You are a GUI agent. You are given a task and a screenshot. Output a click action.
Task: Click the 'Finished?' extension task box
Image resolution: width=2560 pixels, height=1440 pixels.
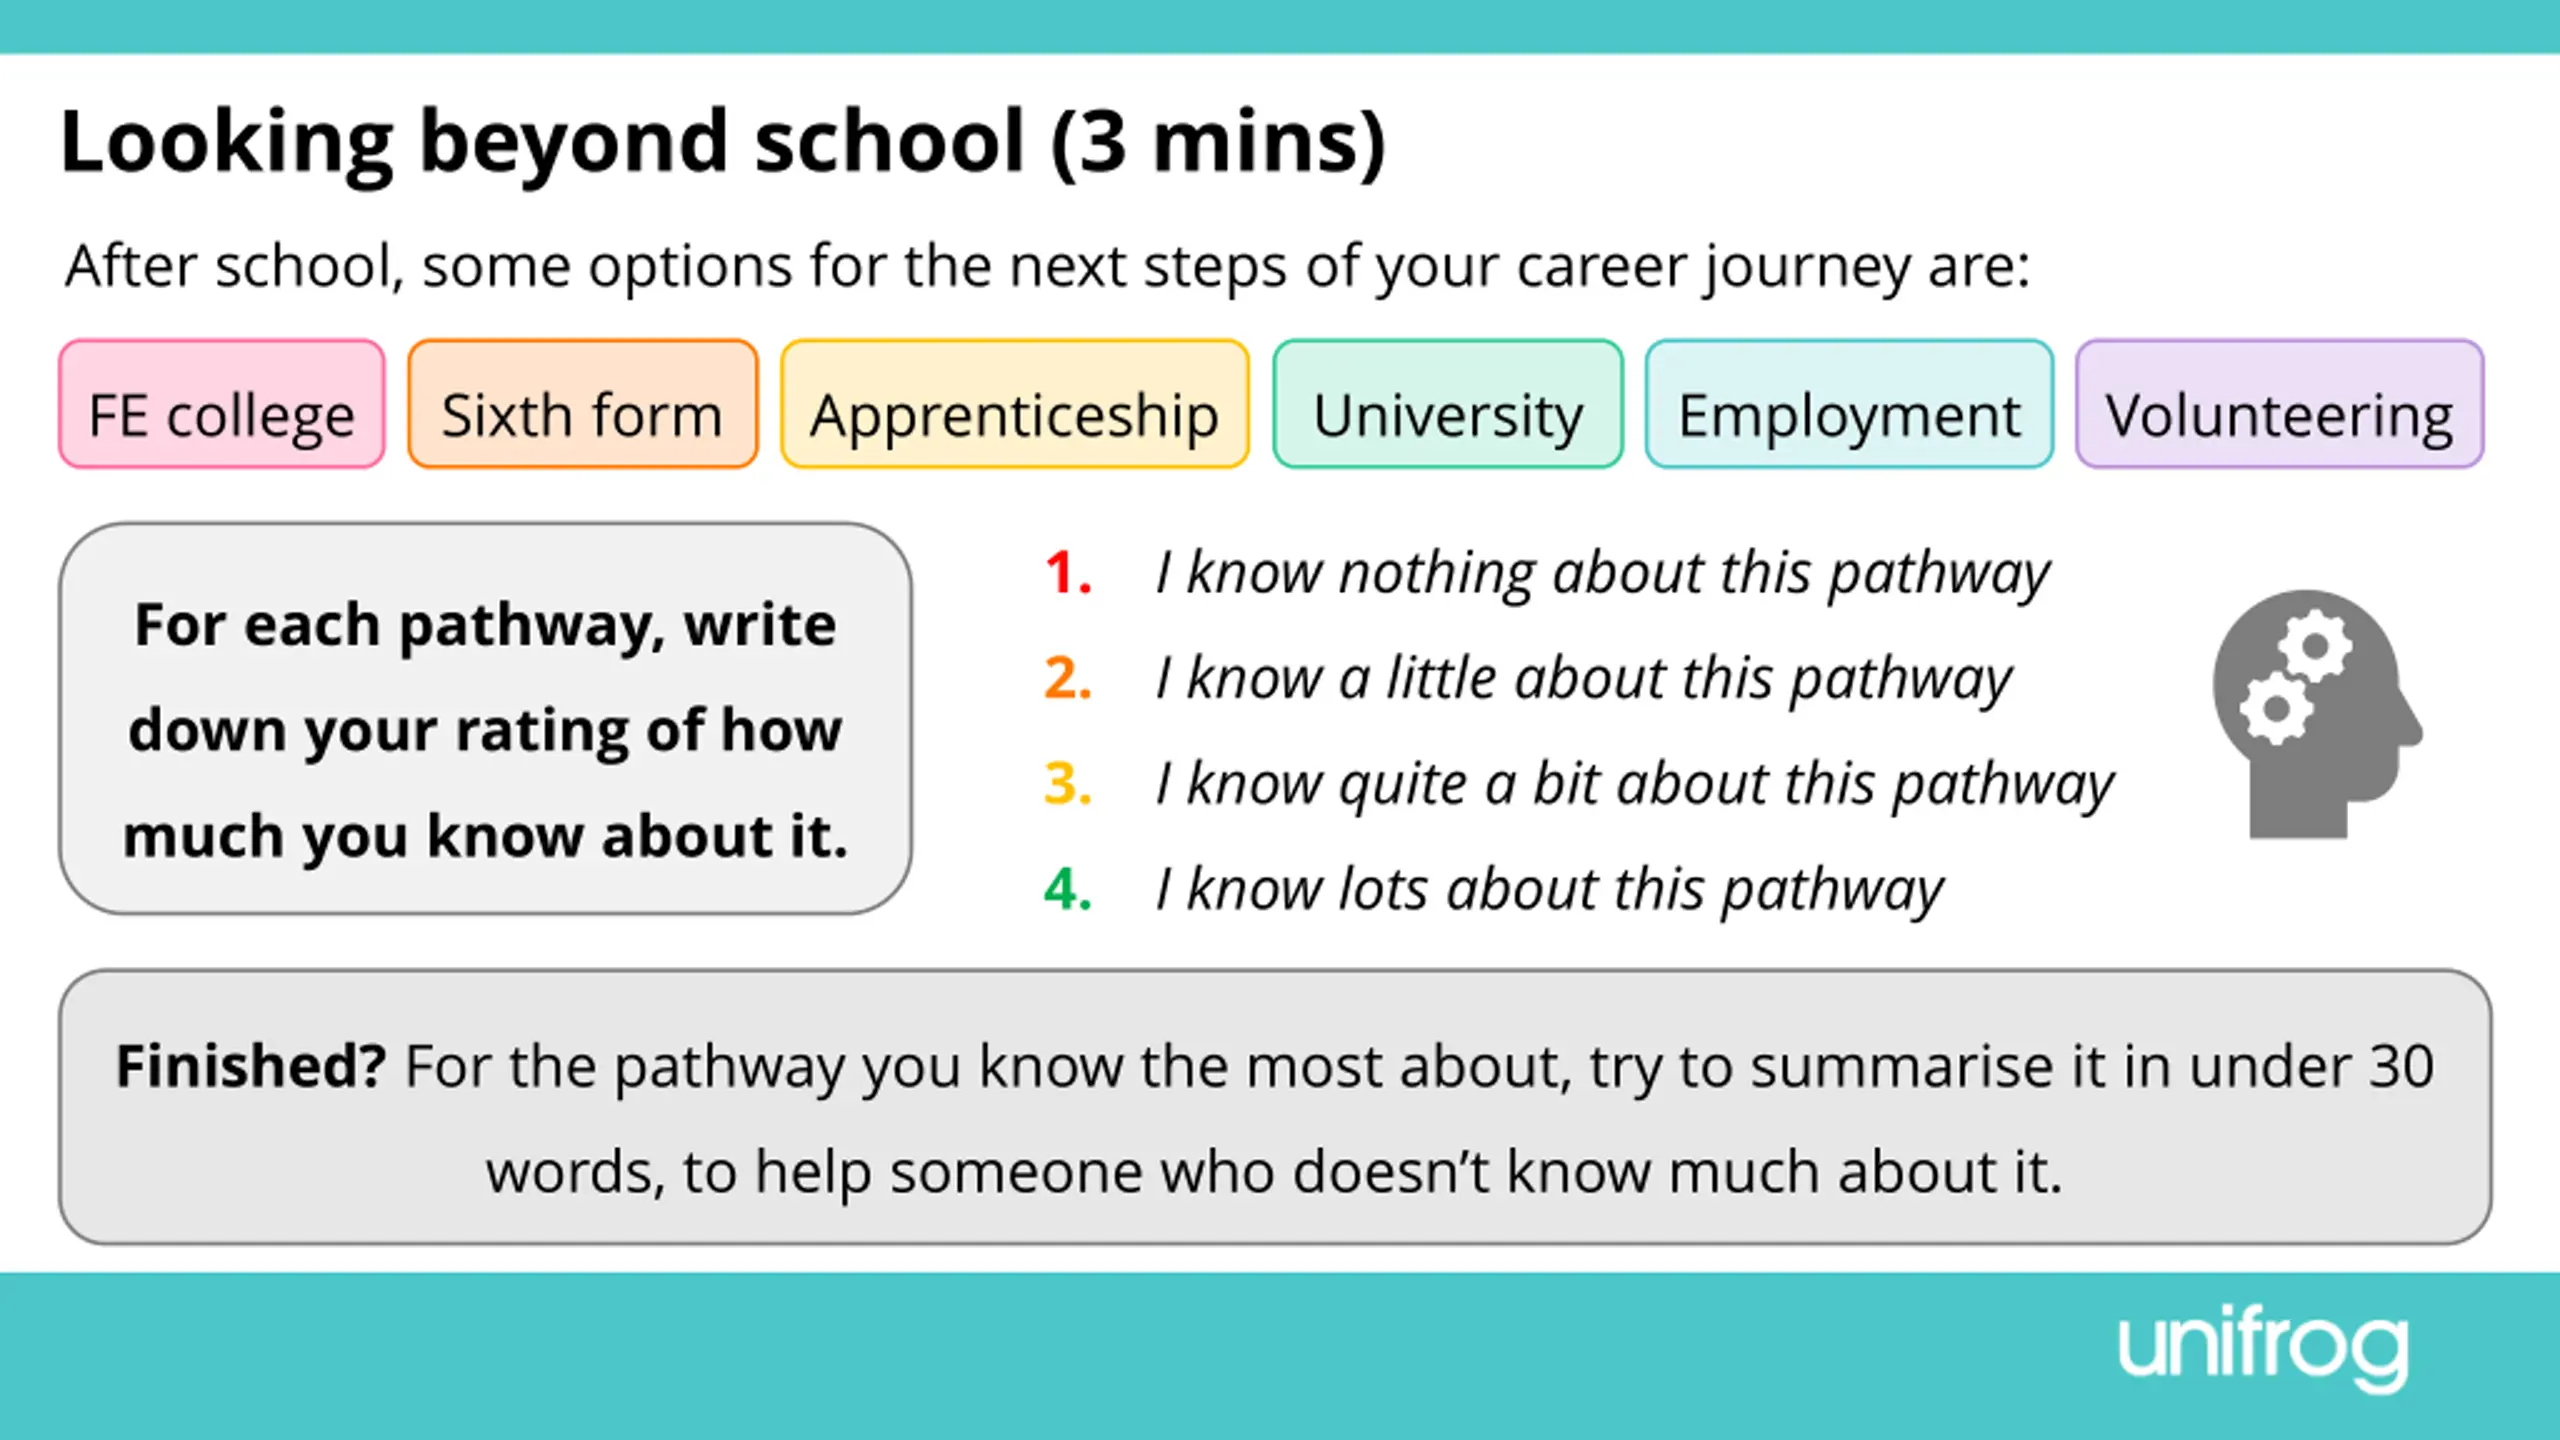click(x=1275, y=1107)
